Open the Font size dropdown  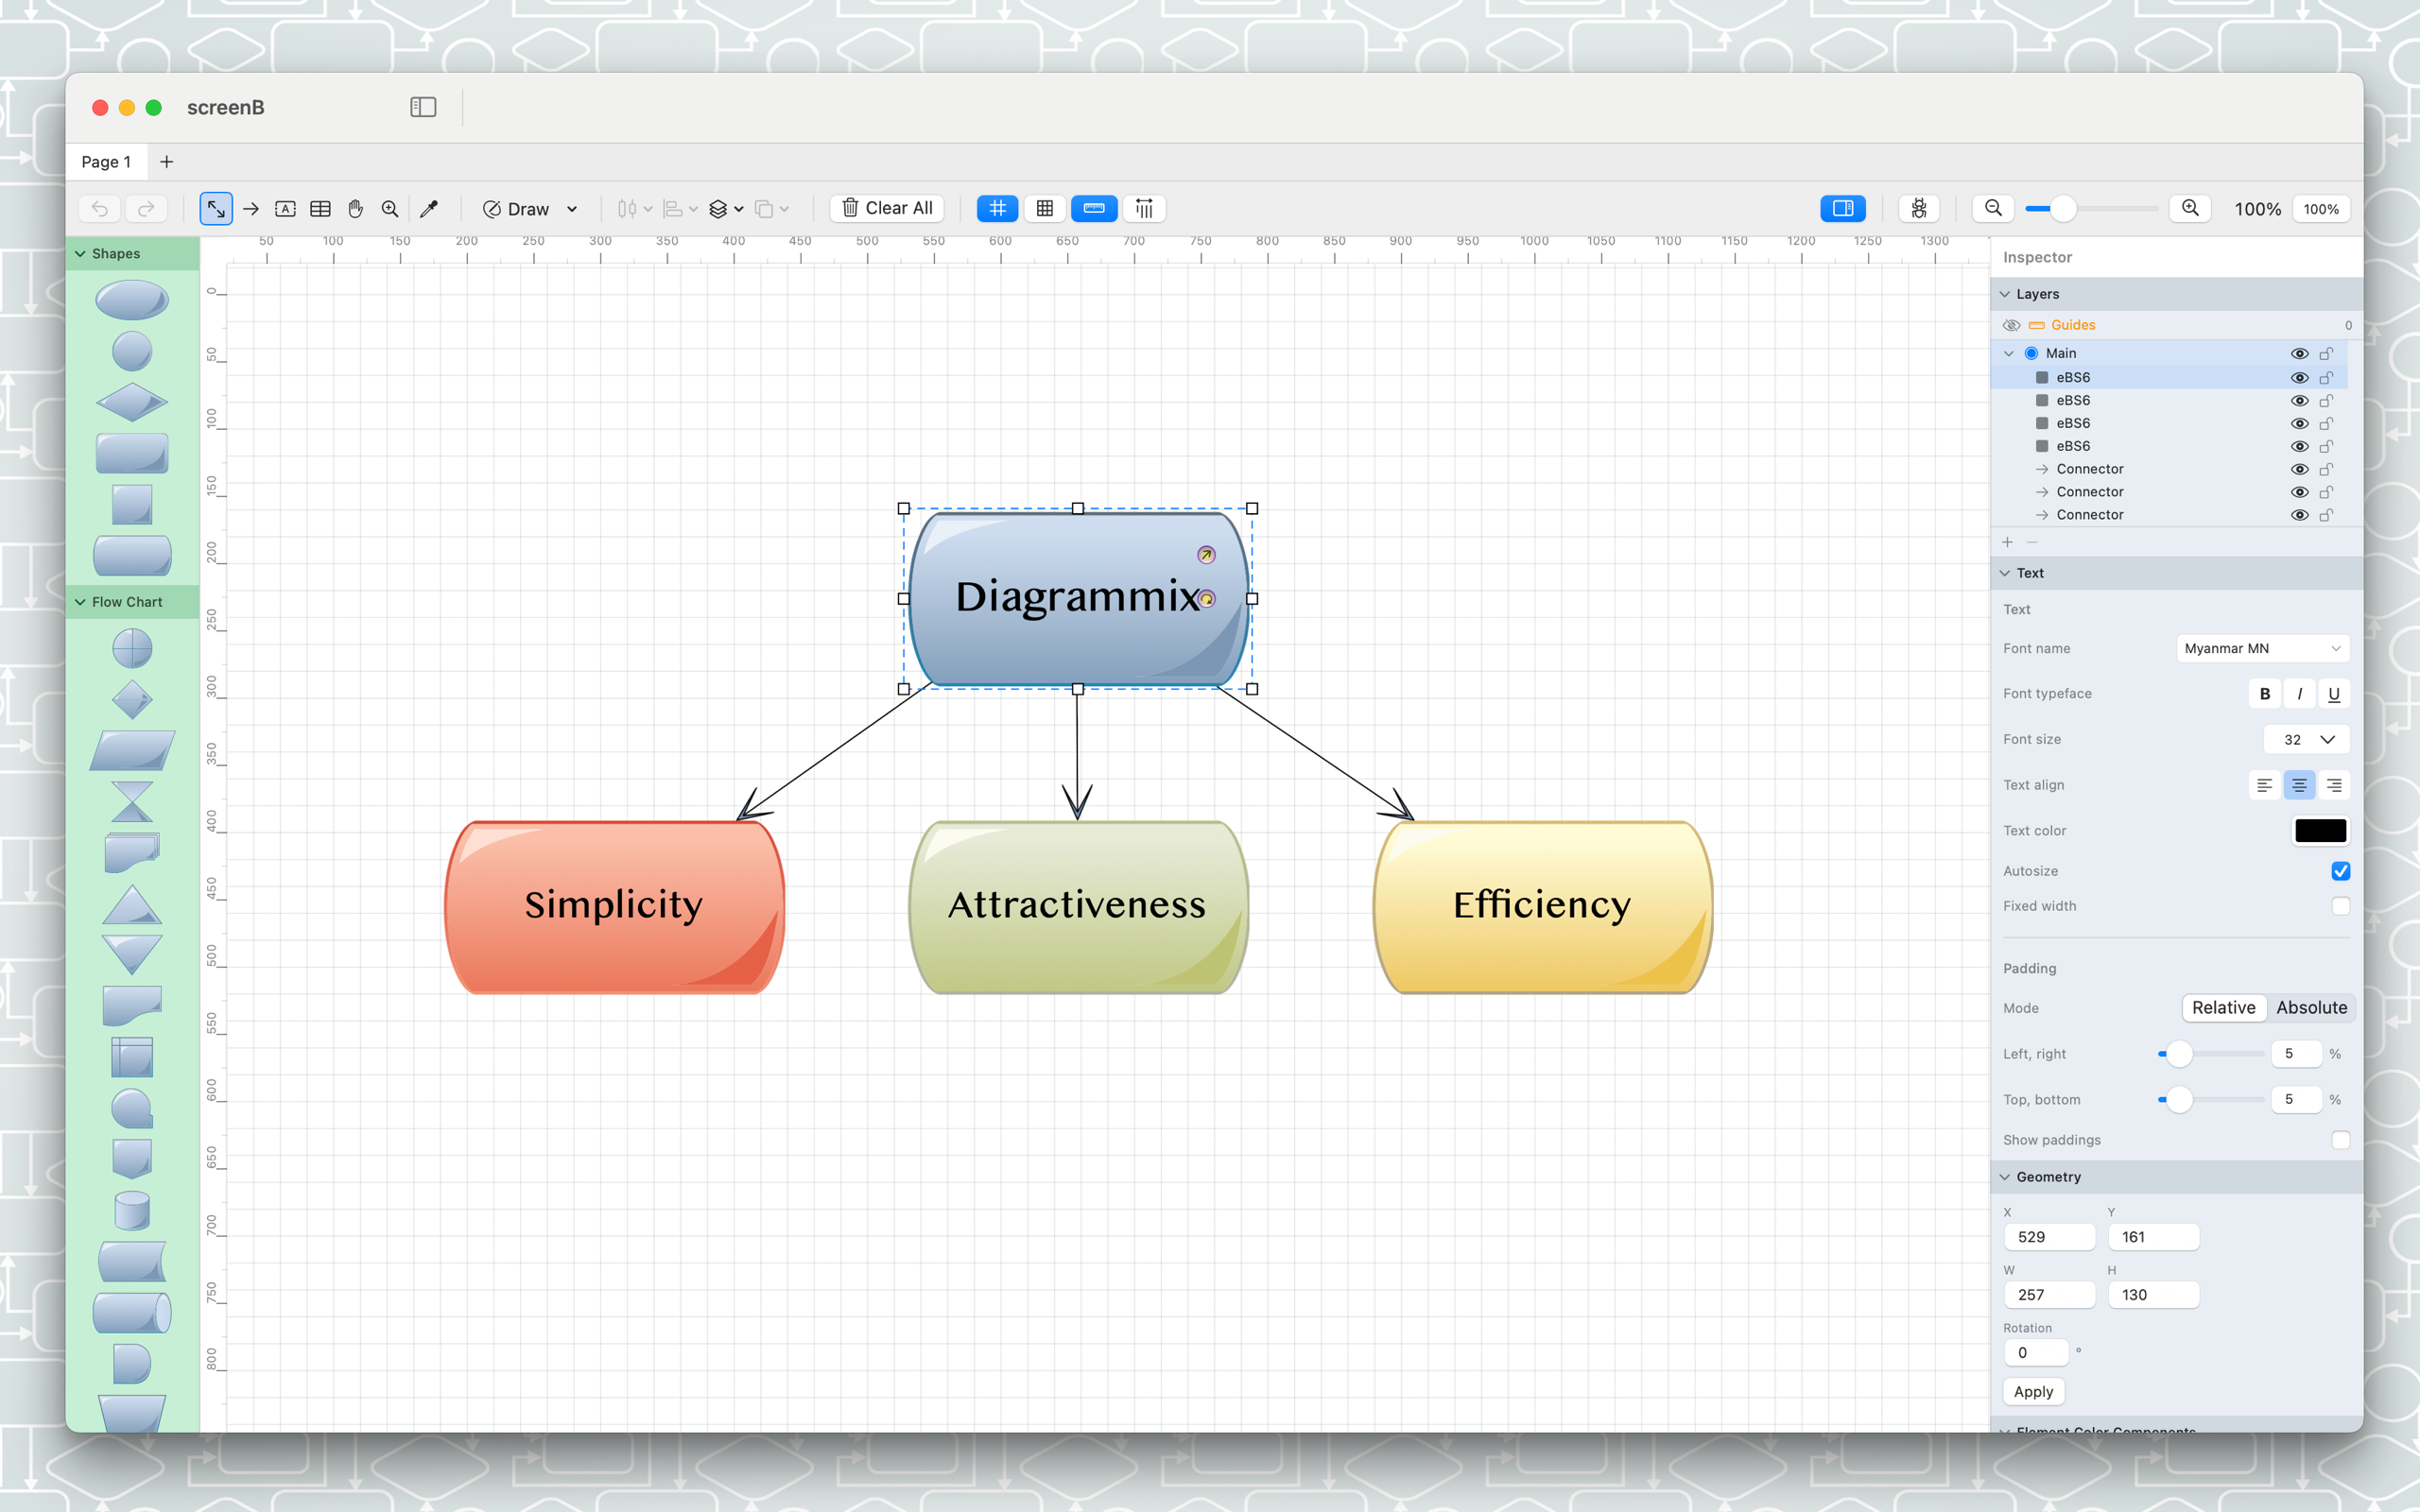coord(2306,740)
